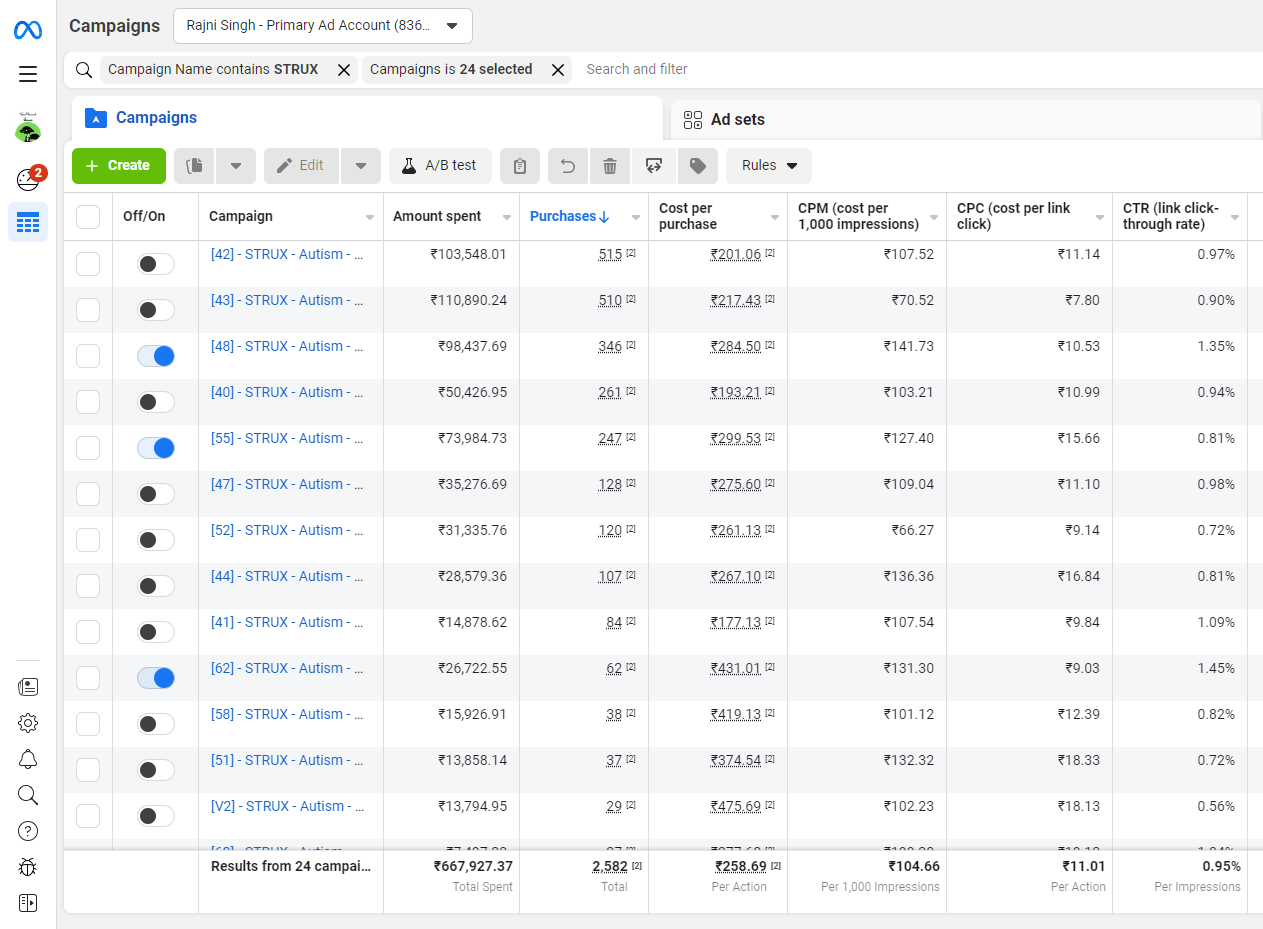
Task: Open the Cost per purchase column arrow
Action: (x=774, y=217)
